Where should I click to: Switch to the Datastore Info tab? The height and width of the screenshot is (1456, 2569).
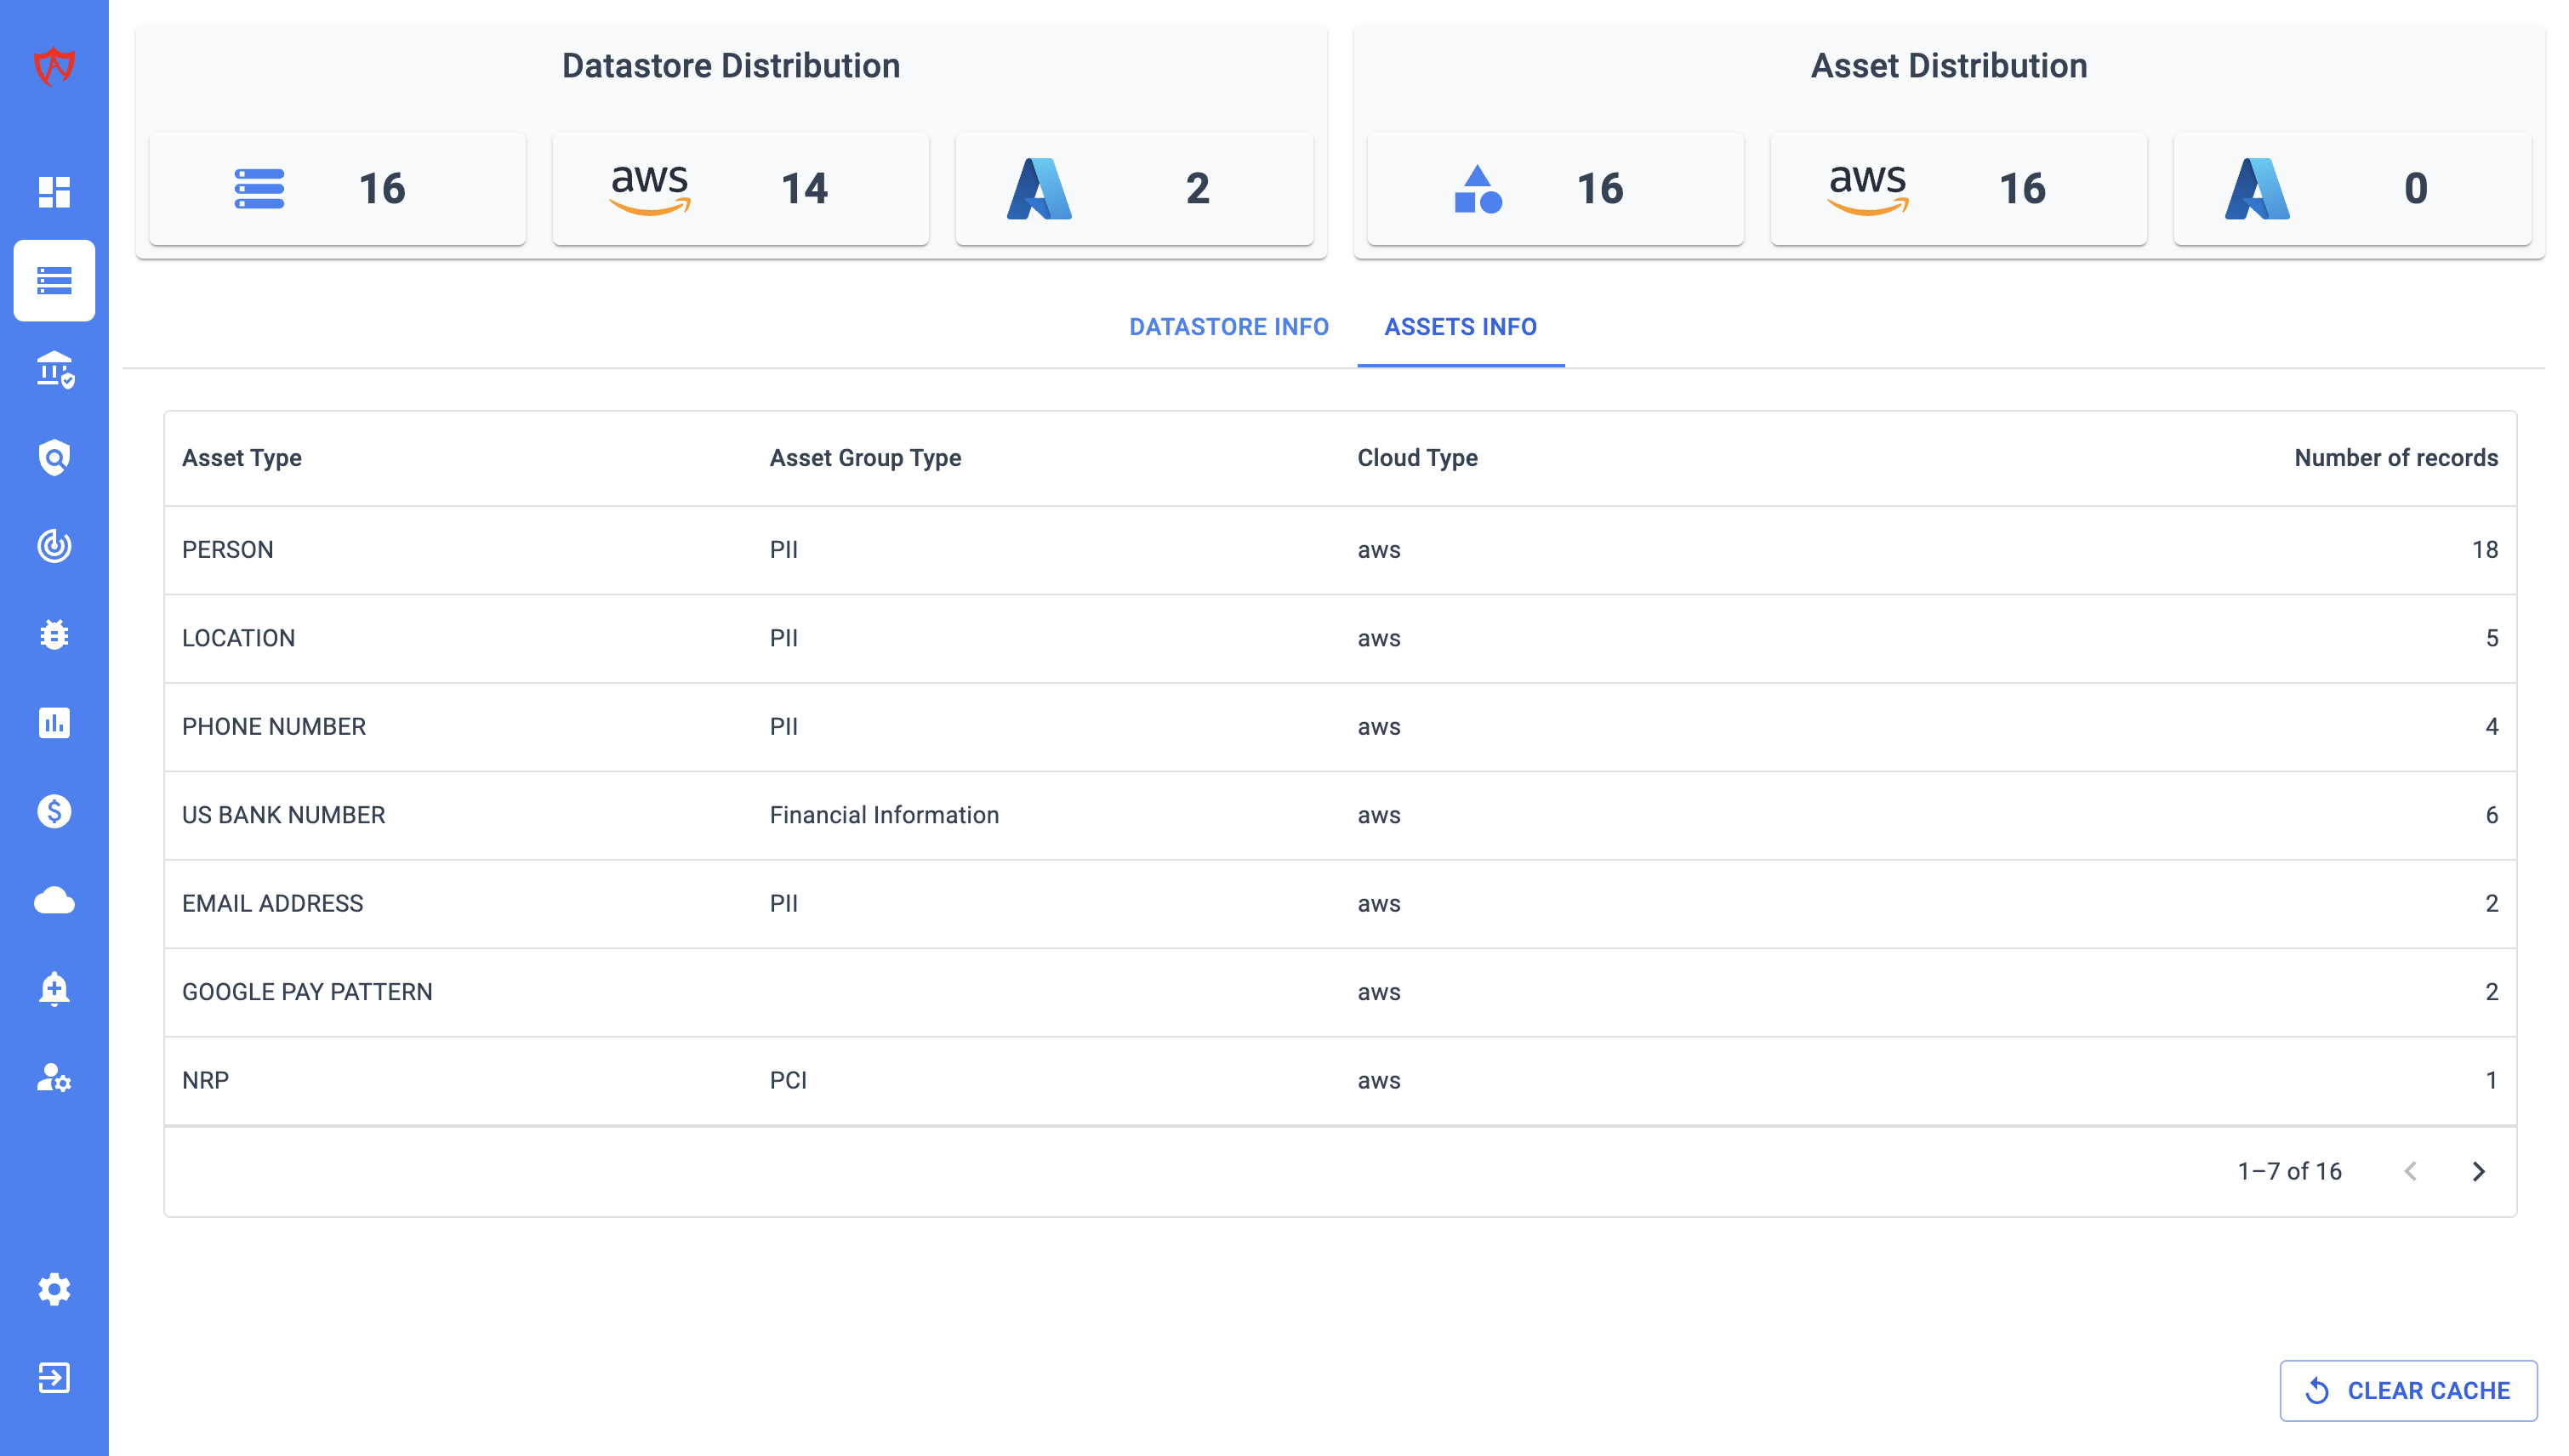1228,327
